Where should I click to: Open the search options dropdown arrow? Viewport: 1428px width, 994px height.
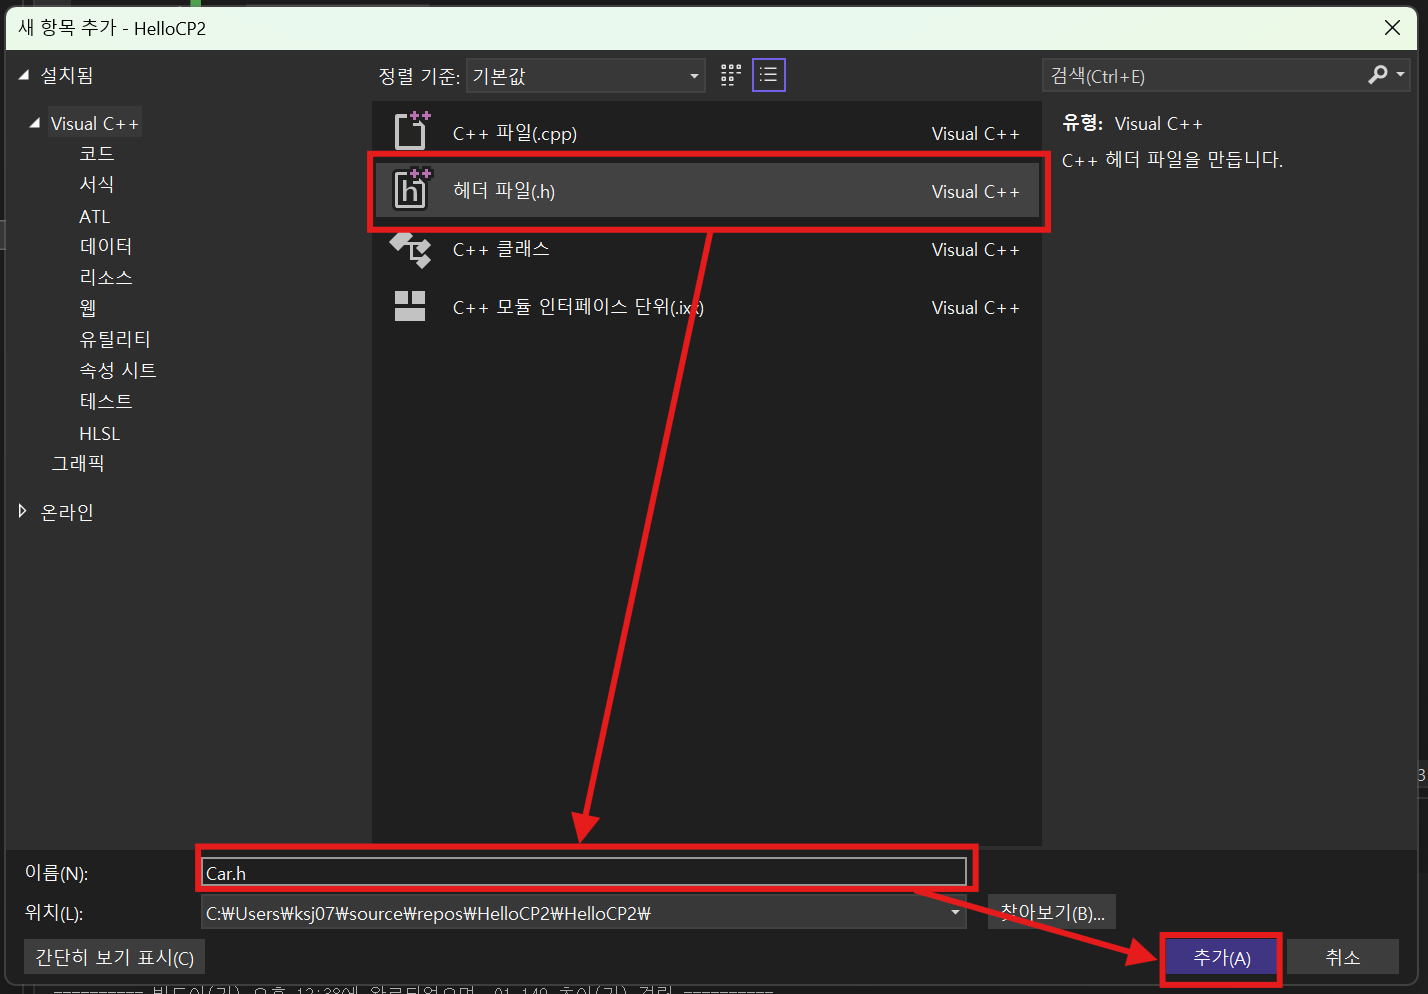tap(1400, 75)
